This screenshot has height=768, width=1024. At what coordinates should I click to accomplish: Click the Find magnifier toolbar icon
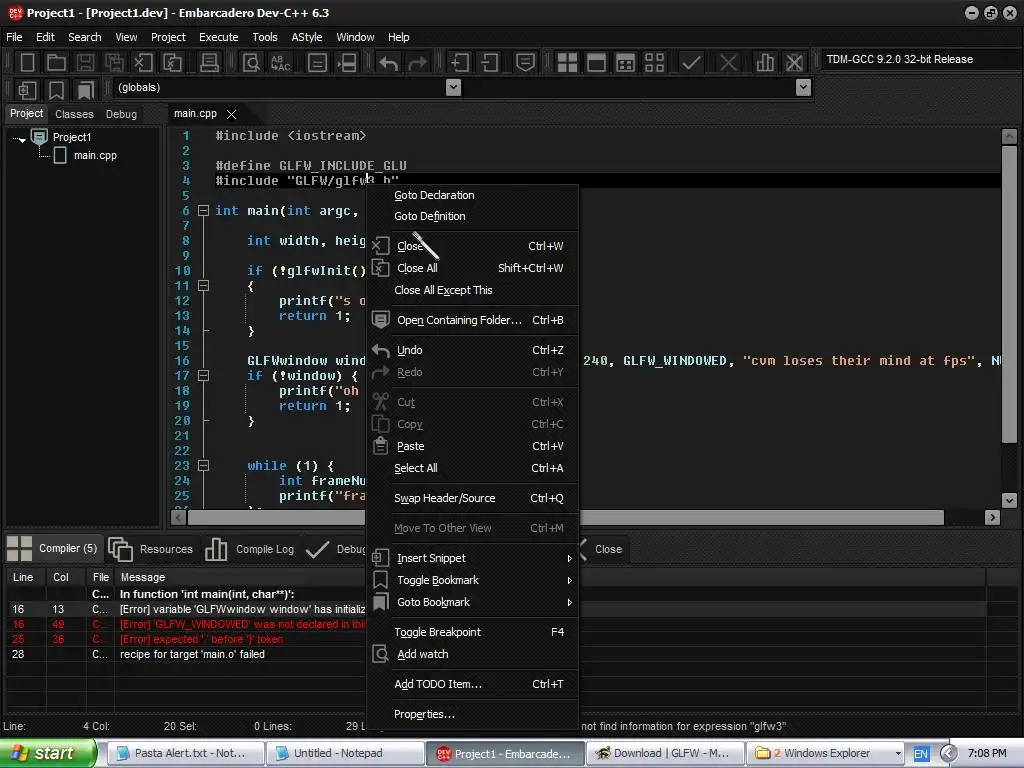point(251,63)
